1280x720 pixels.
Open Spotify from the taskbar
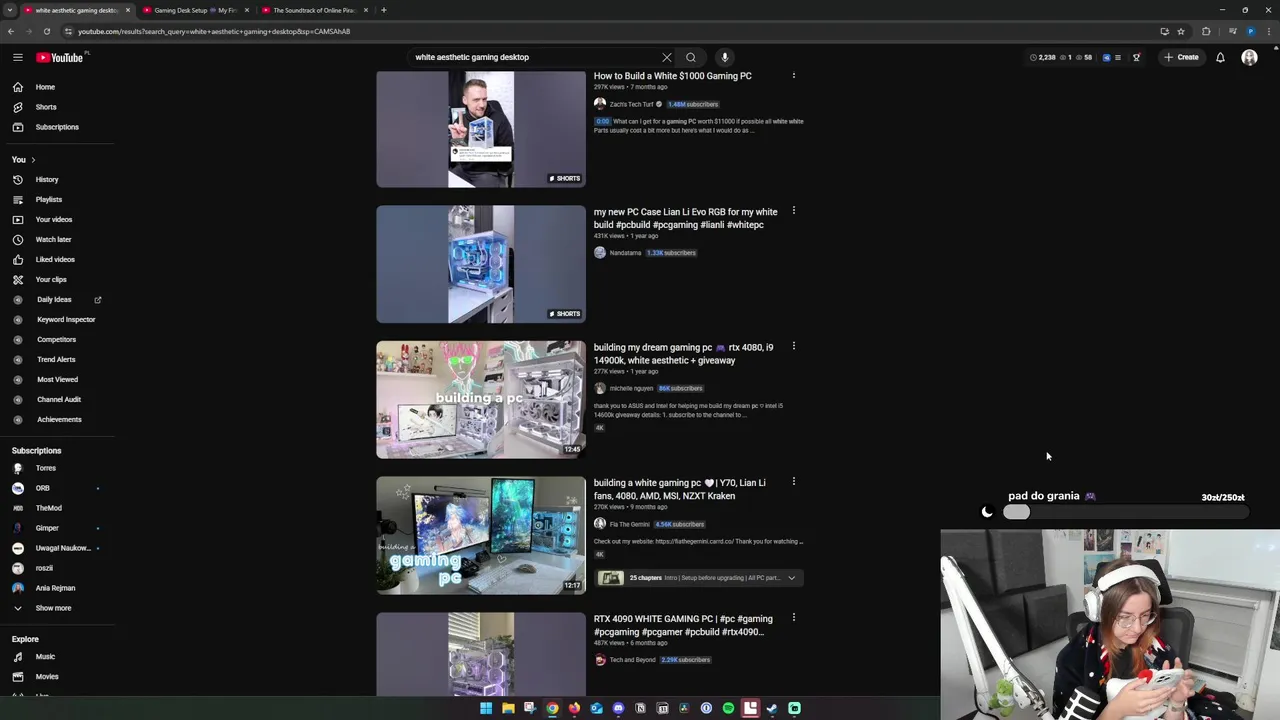pos(728,708)
